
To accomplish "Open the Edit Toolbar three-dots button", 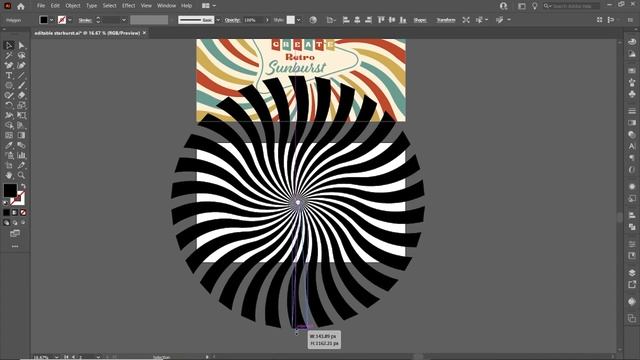I will click(x=15, y=246).
